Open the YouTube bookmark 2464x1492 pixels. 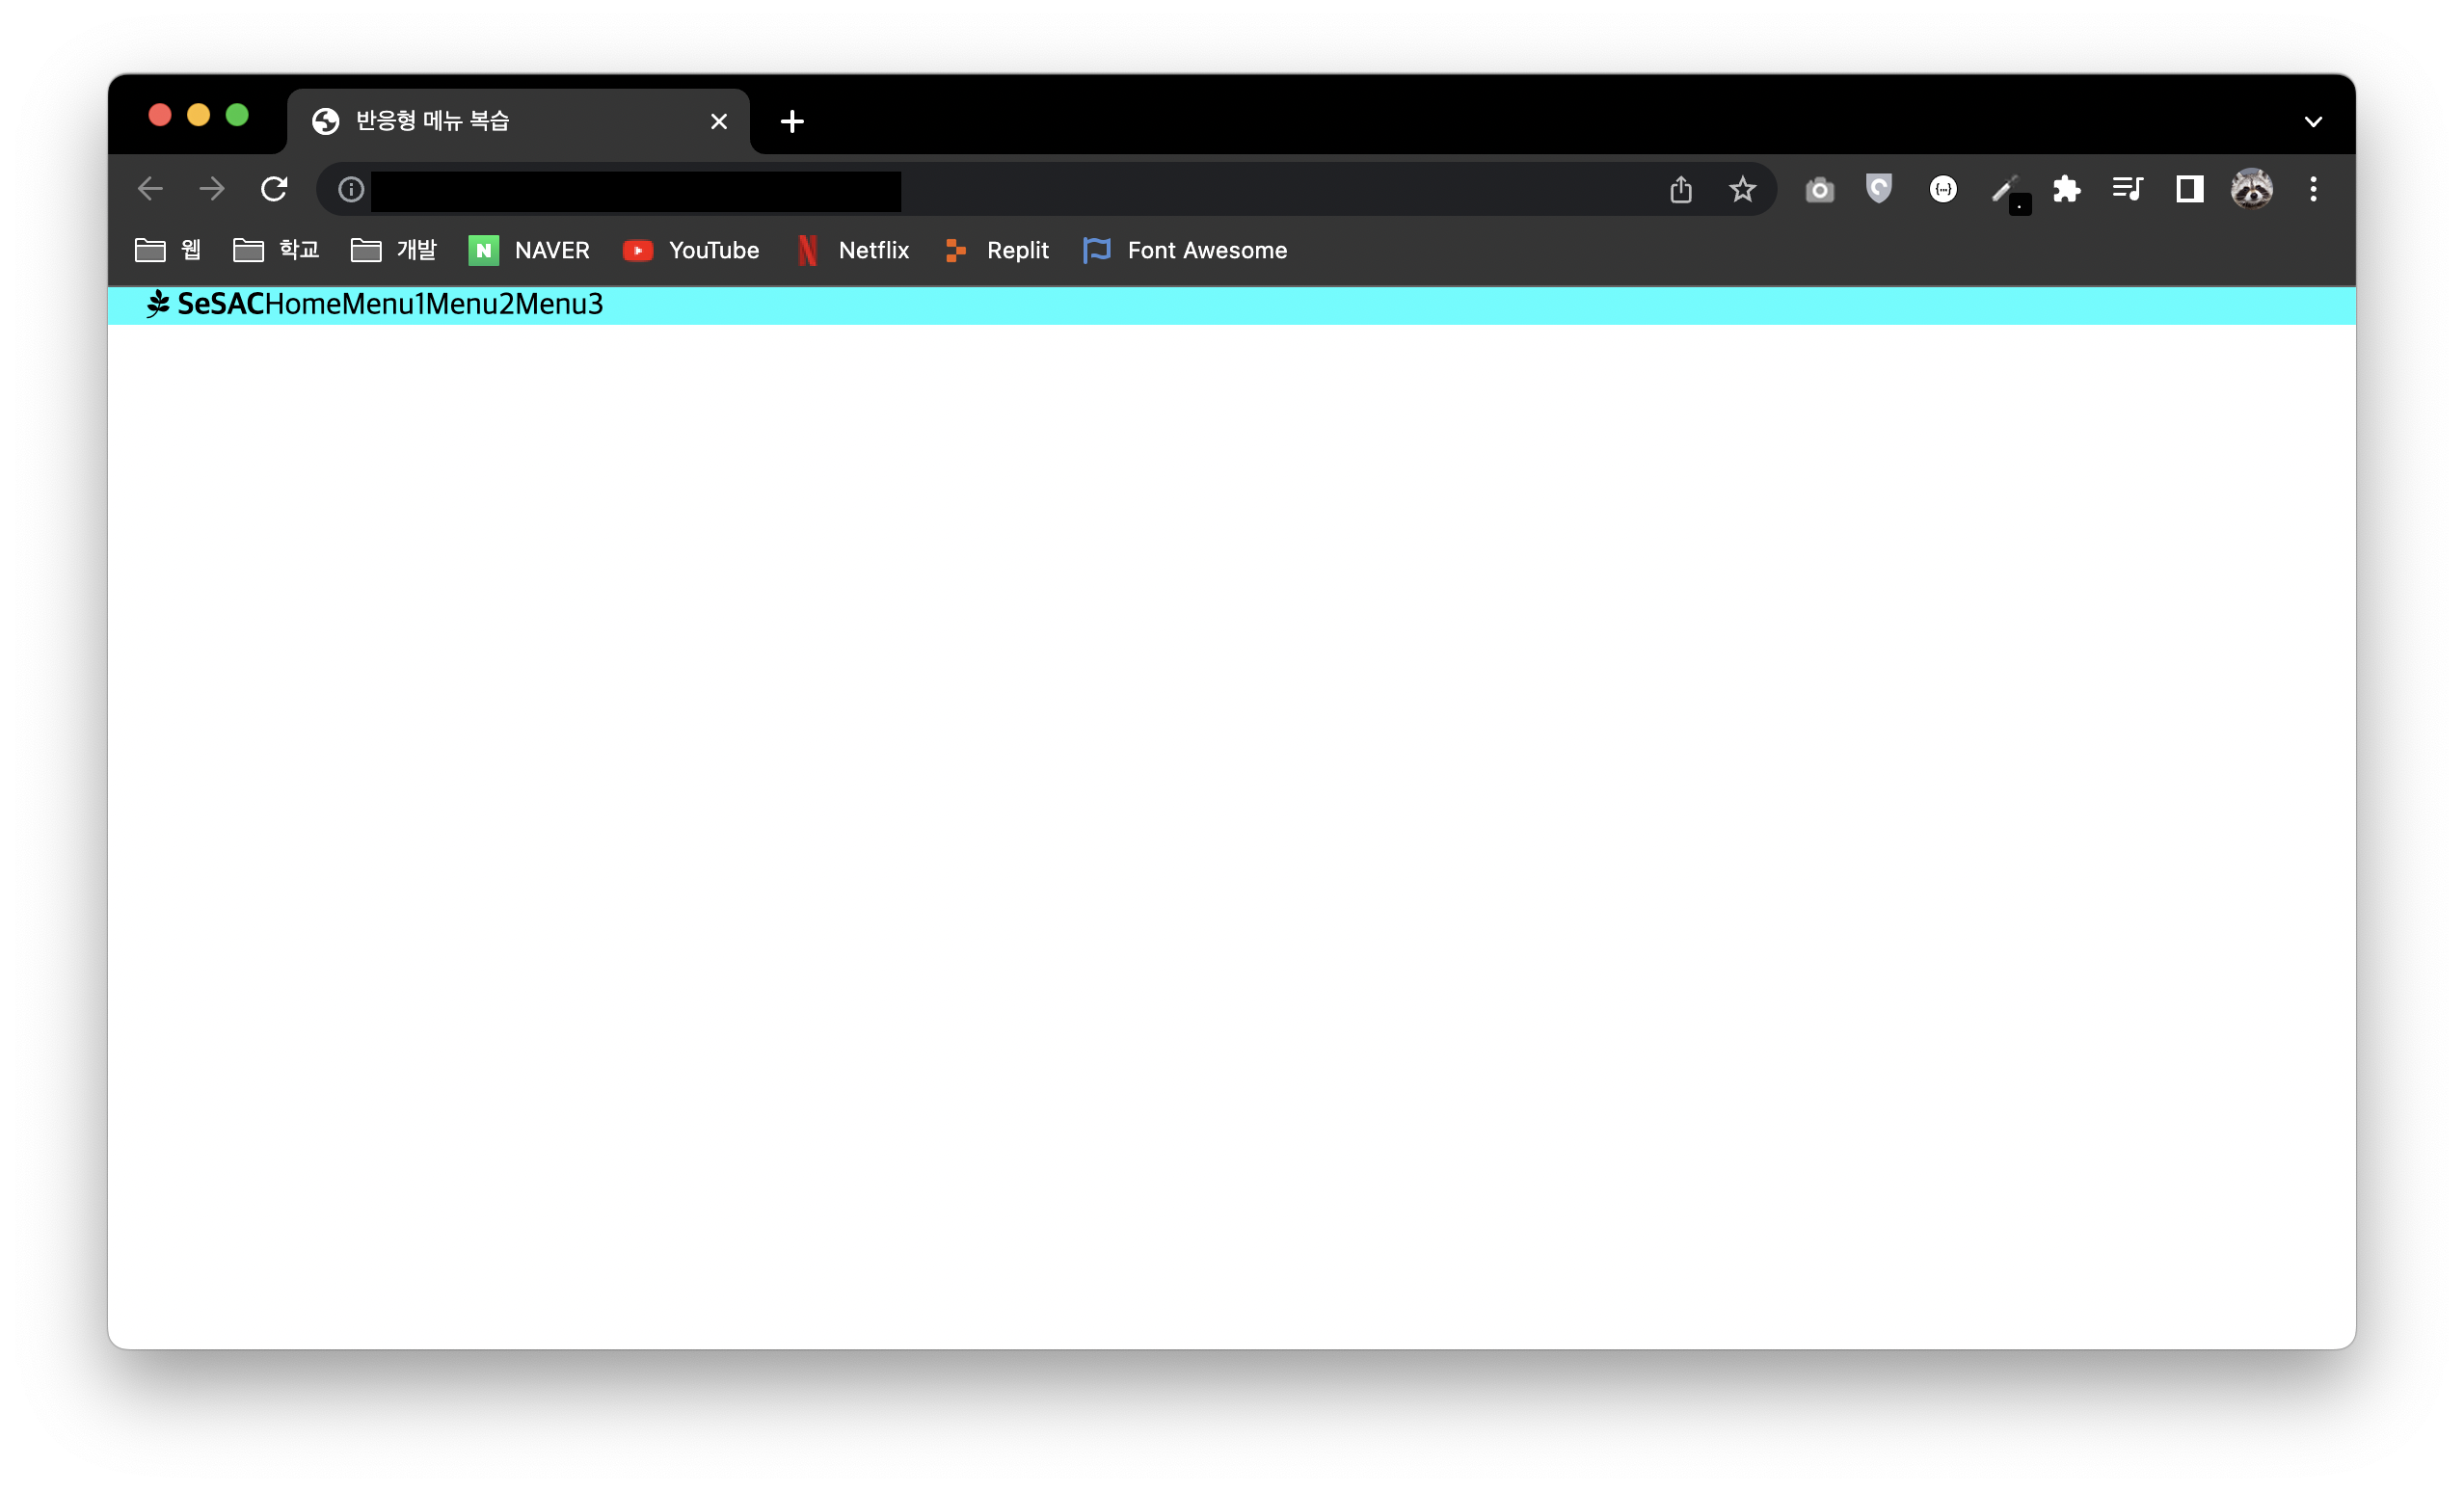pyautogui.click(x=691, y=250)
